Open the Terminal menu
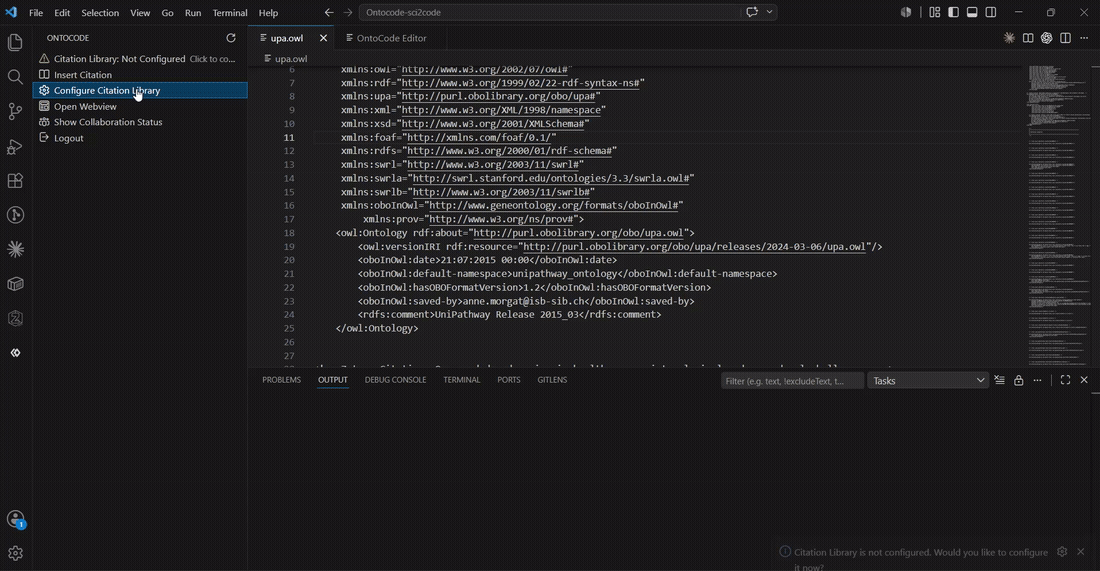Viewport: 1100px width, 571px height. [230, 13]
